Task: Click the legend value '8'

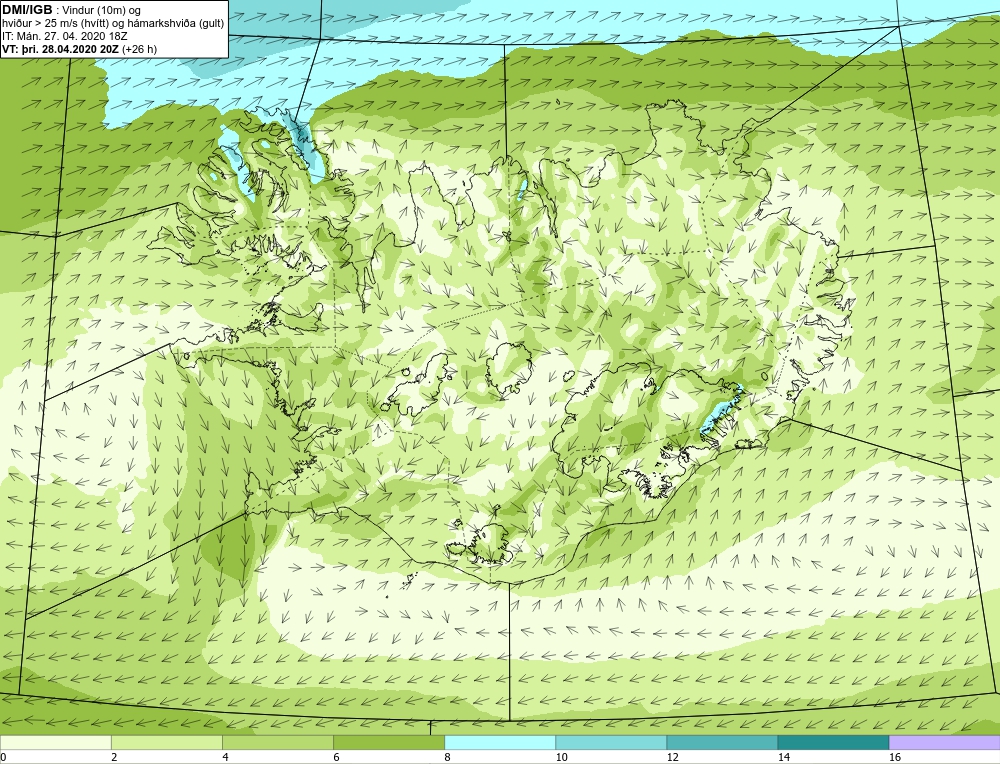Action: tap(447, 757)
